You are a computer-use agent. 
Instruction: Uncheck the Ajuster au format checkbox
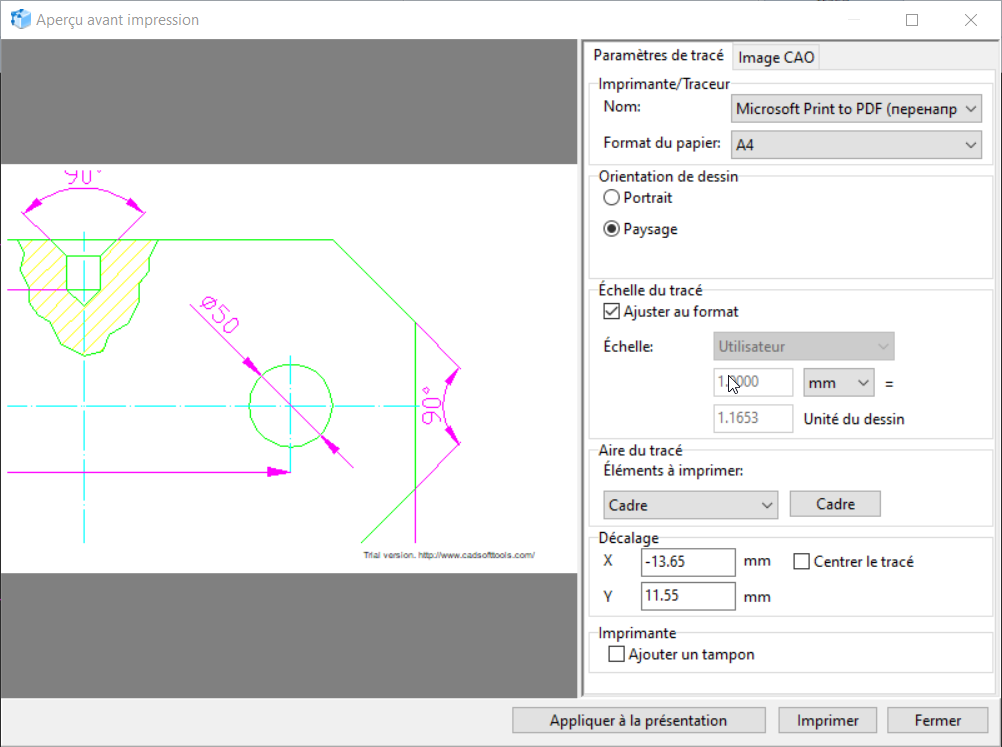click(612, 311)
